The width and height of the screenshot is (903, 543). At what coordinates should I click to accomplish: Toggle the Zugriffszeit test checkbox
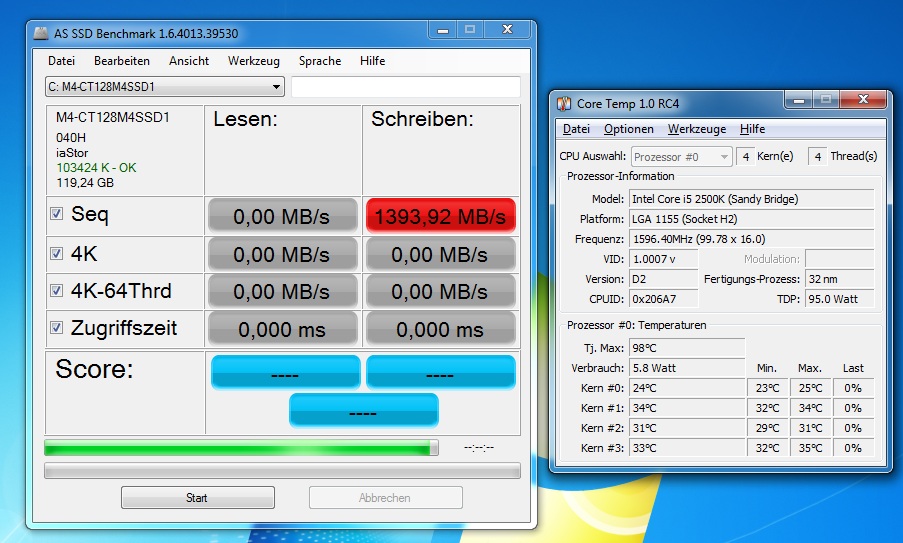tap(56, 328)
